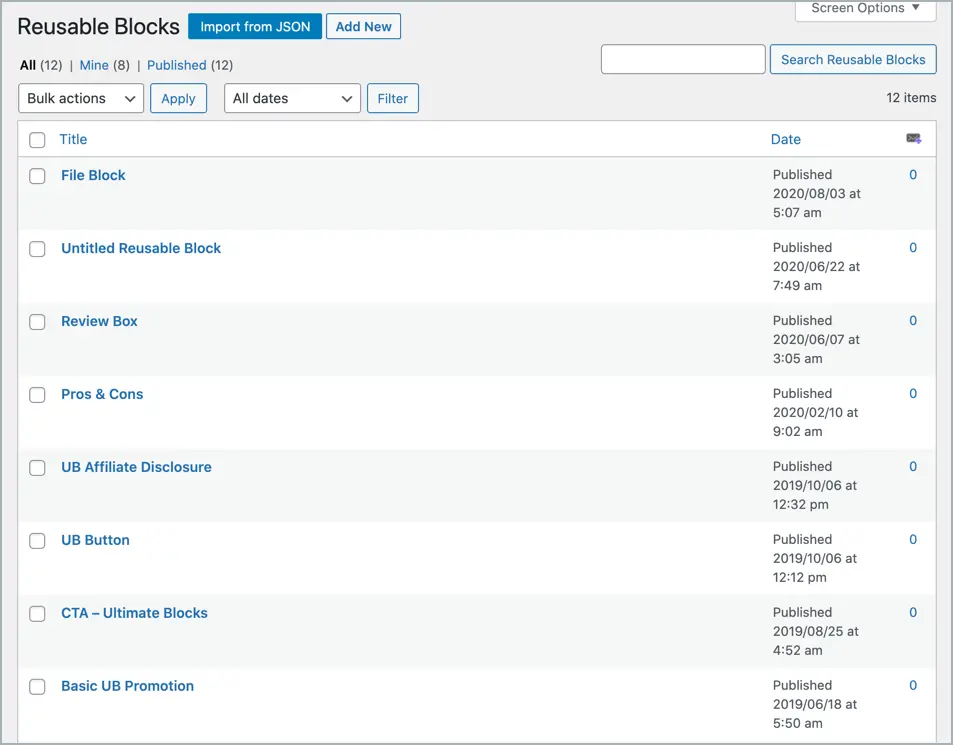
Task: Expand the All dates dropdown
Action: pyautogui.click(x=292, y=98)
